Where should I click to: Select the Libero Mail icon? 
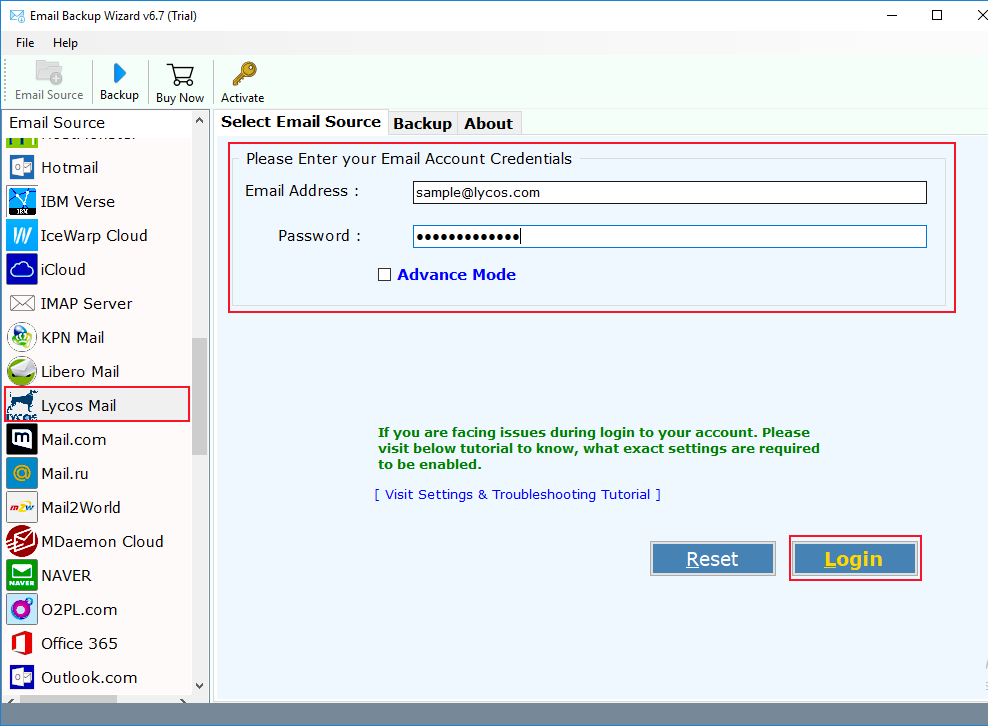coord(22,372)
